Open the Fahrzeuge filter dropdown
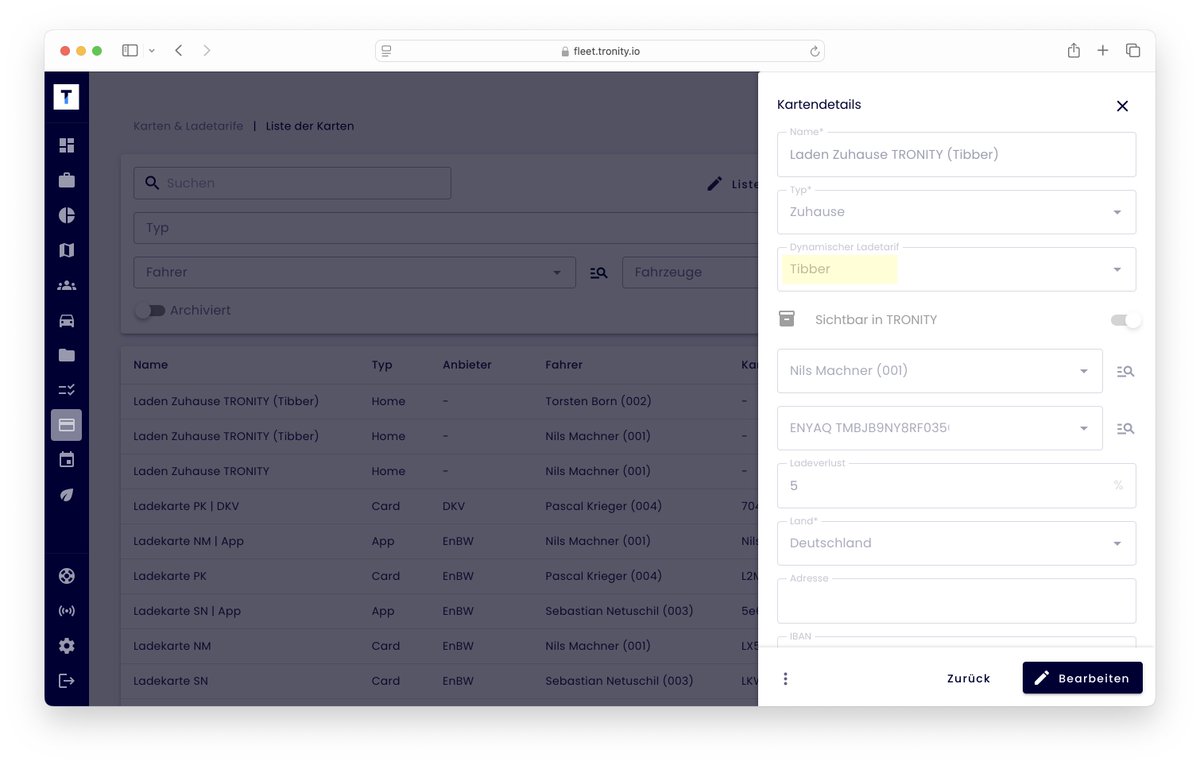The width and height of the screenshot is (1200, 765). click(690, 272)
